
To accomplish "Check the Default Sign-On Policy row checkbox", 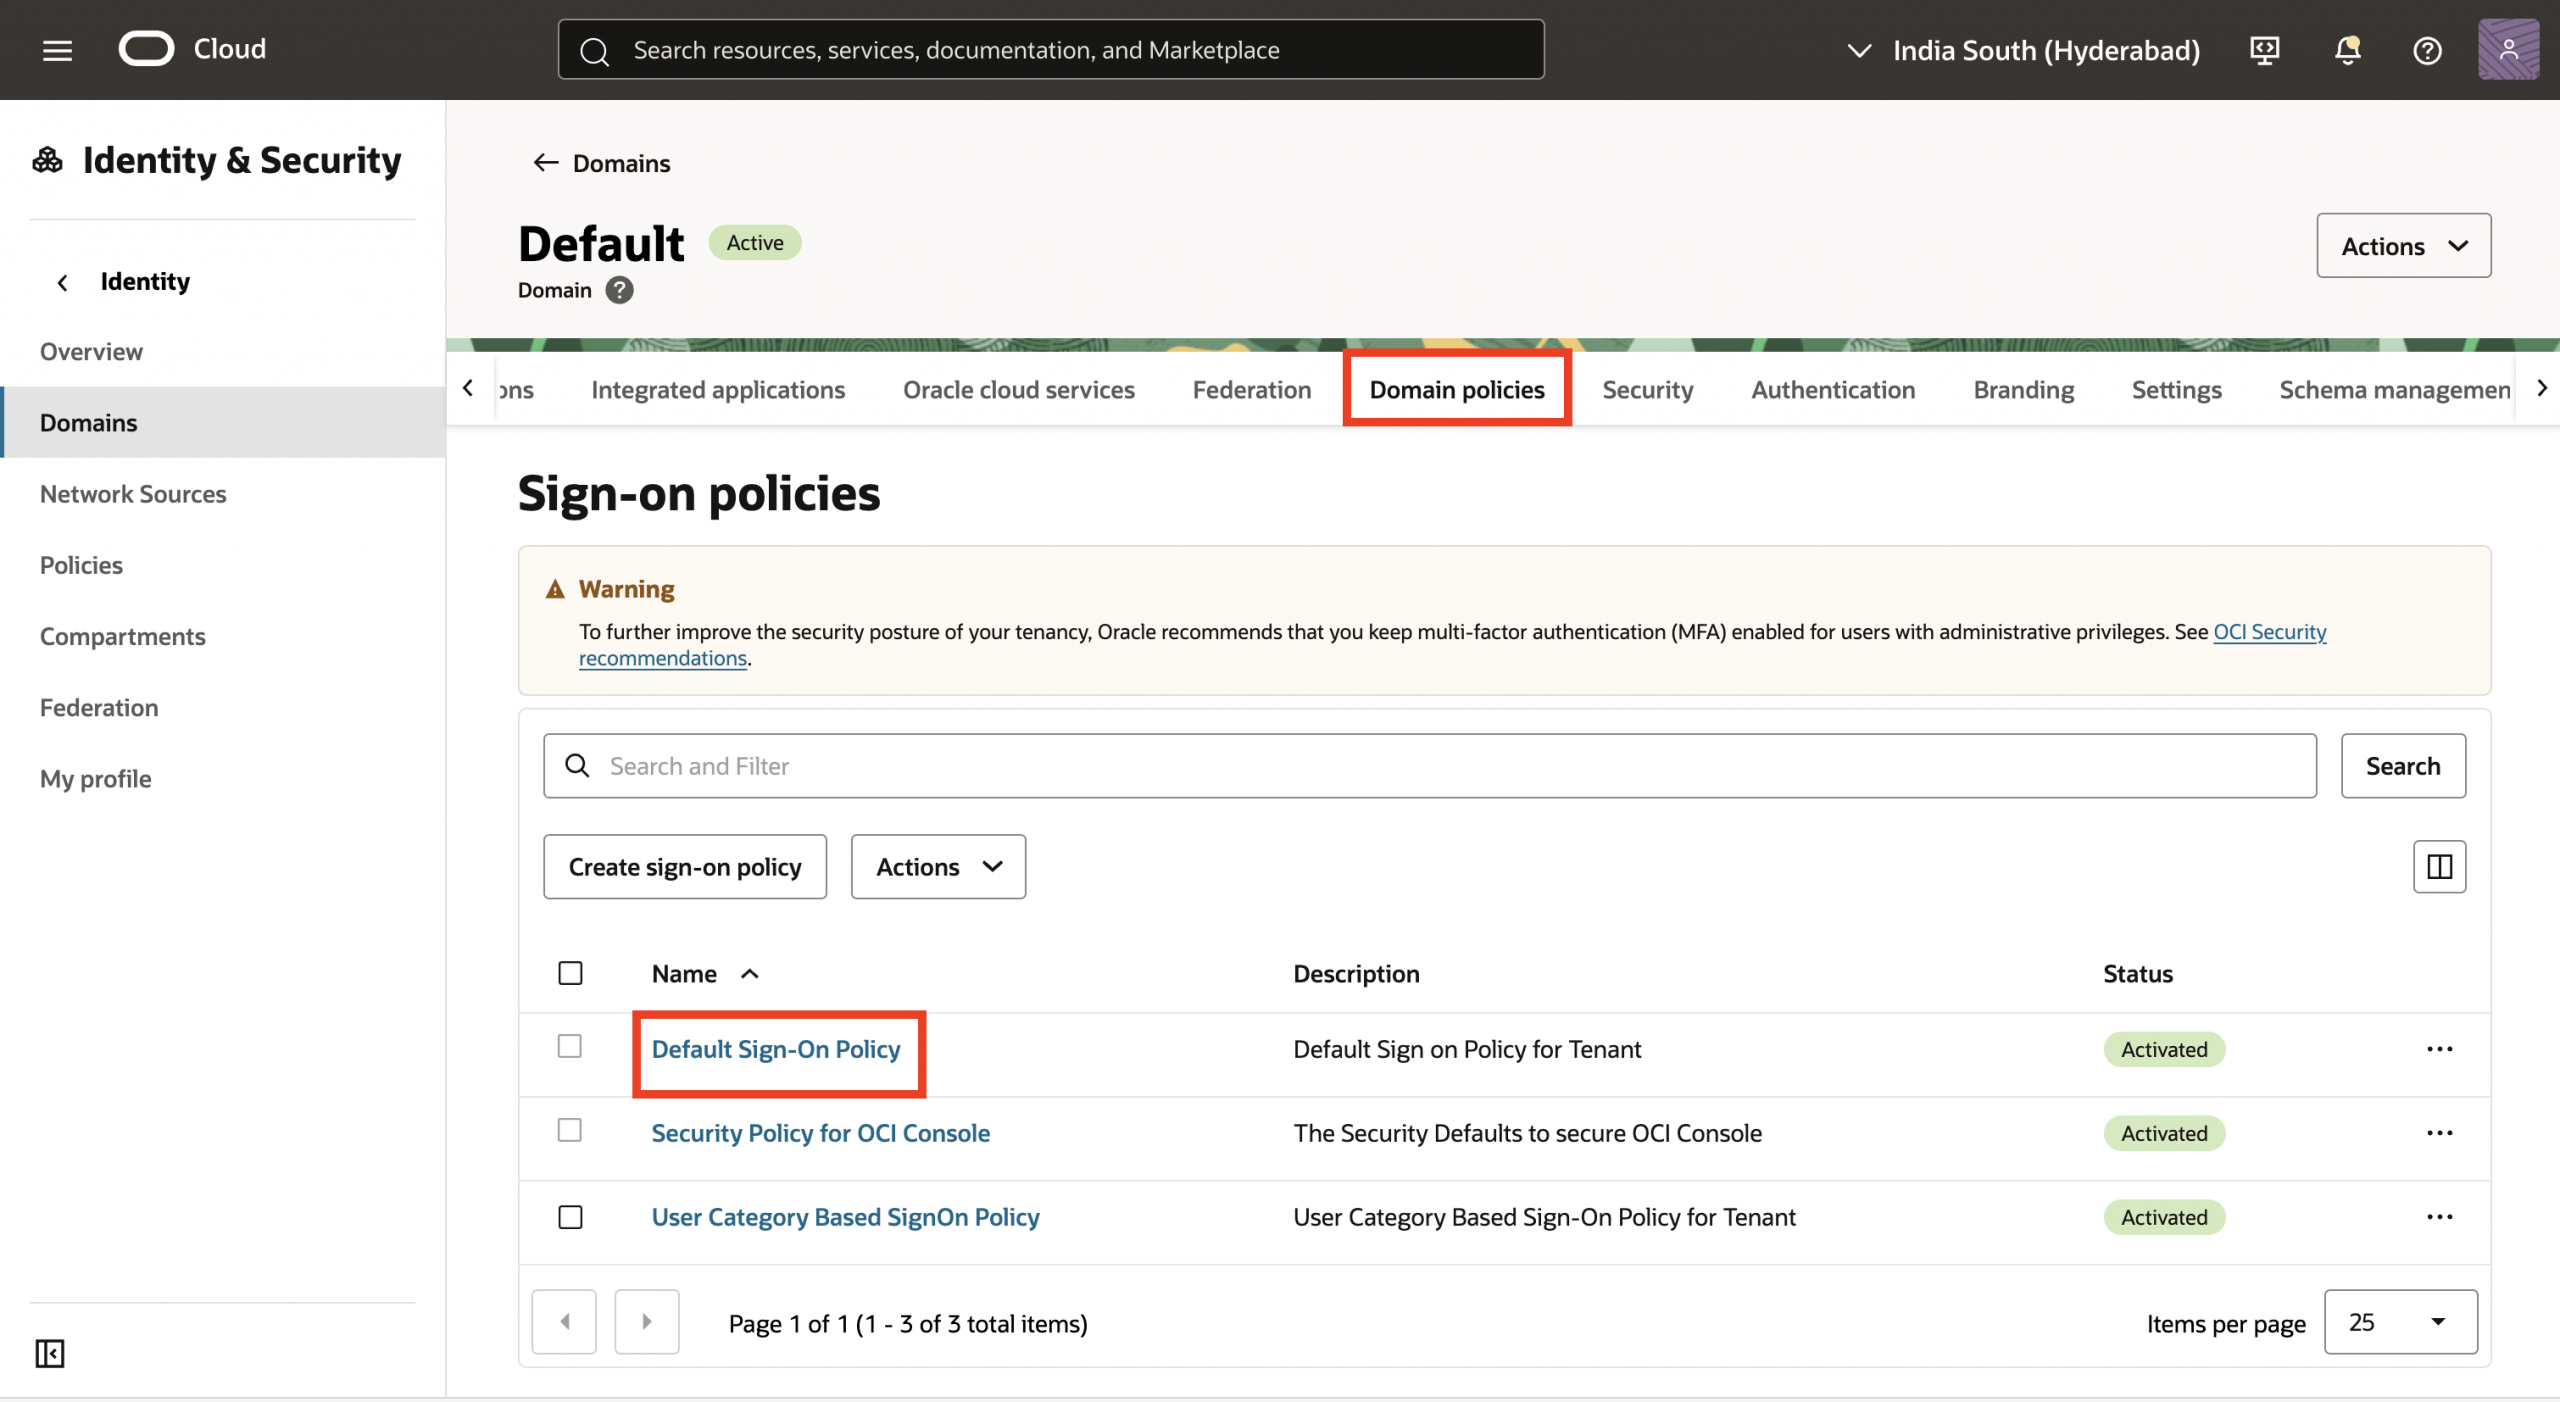I will point(570,1046).
